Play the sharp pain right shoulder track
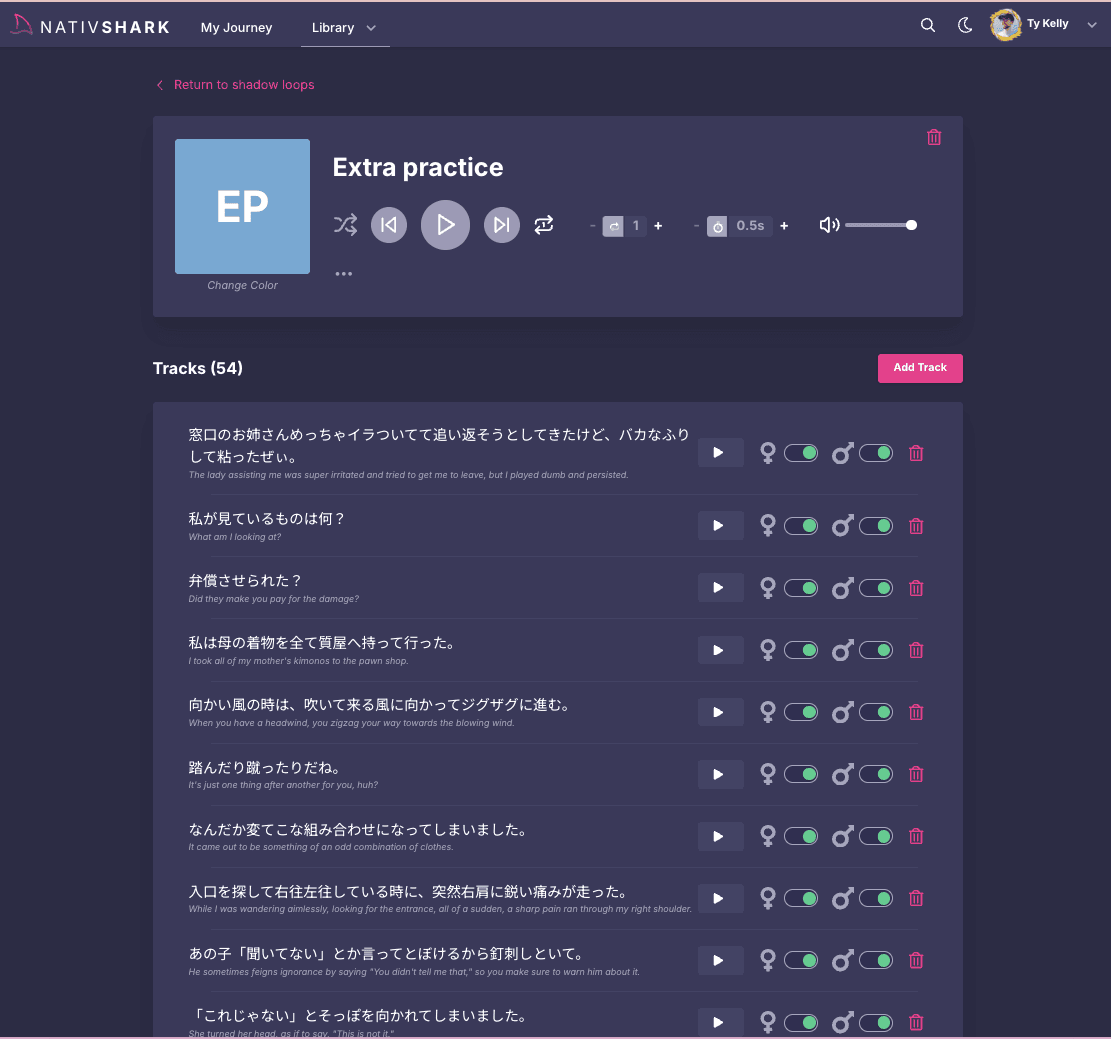 tap(720, 899)
